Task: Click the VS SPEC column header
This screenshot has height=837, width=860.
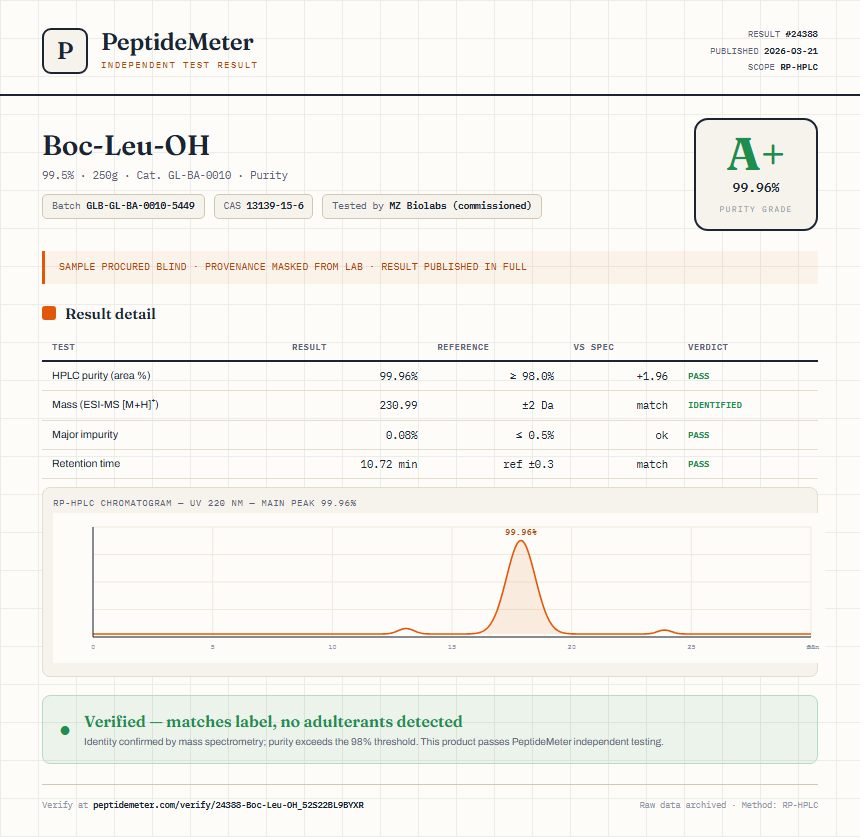Action: click(x=593, y=347)
